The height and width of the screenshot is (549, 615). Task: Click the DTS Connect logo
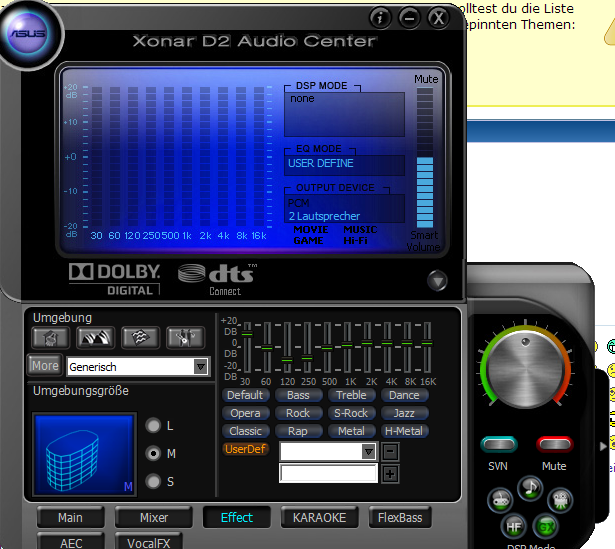217,279
